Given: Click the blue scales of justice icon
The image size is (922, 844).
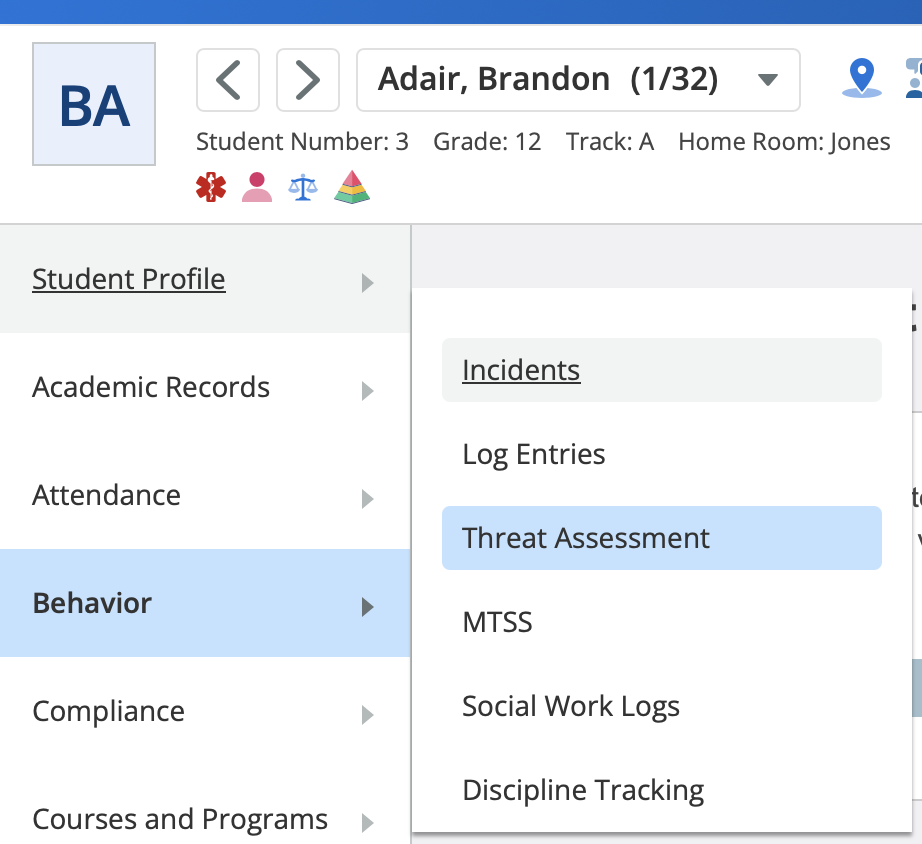Looking at the screenshot, I should 303,187.
